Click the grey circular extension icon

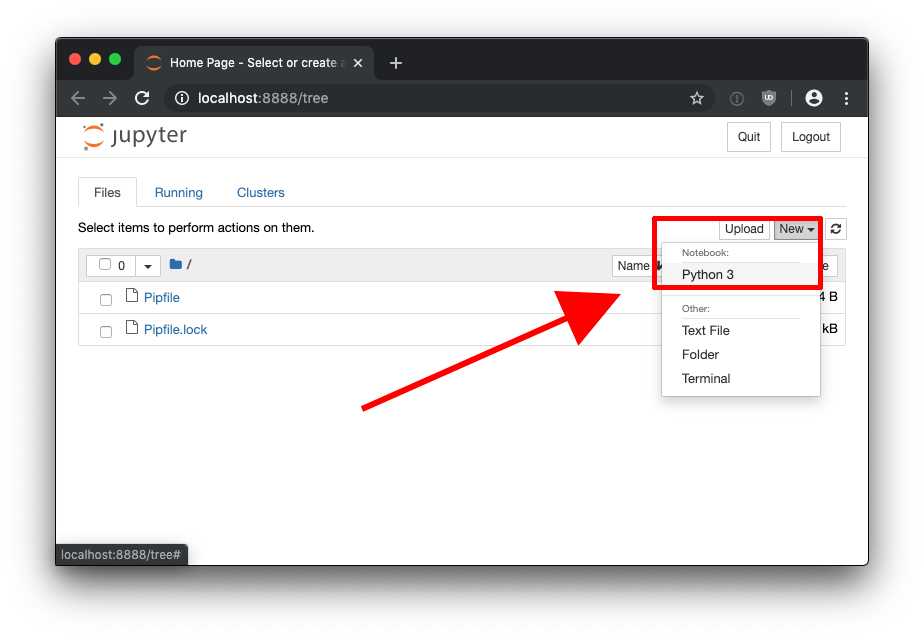point(737,98)
